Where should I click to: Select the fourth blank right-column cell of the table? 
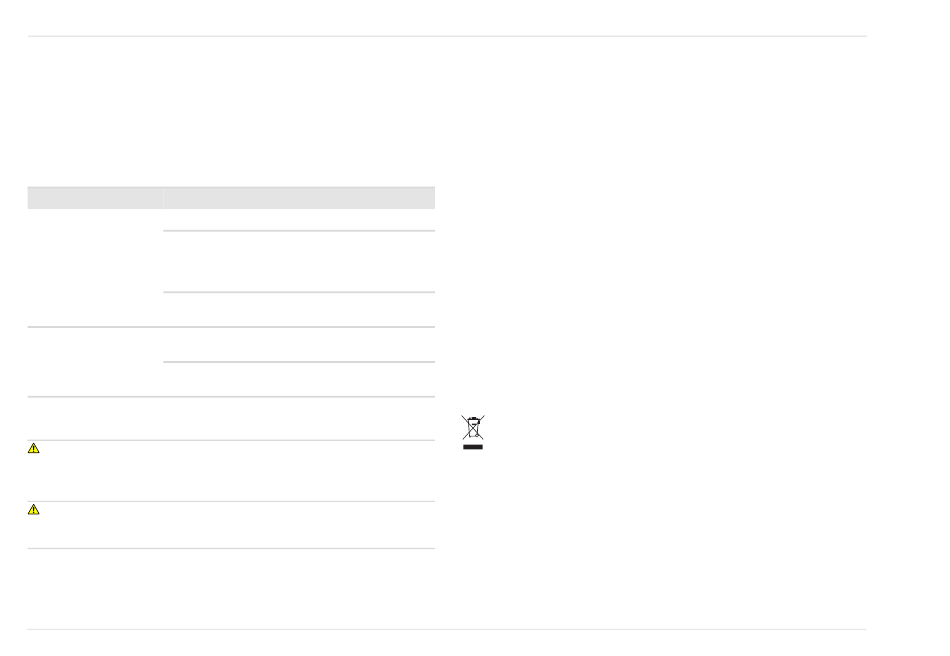tap(299, 345)
